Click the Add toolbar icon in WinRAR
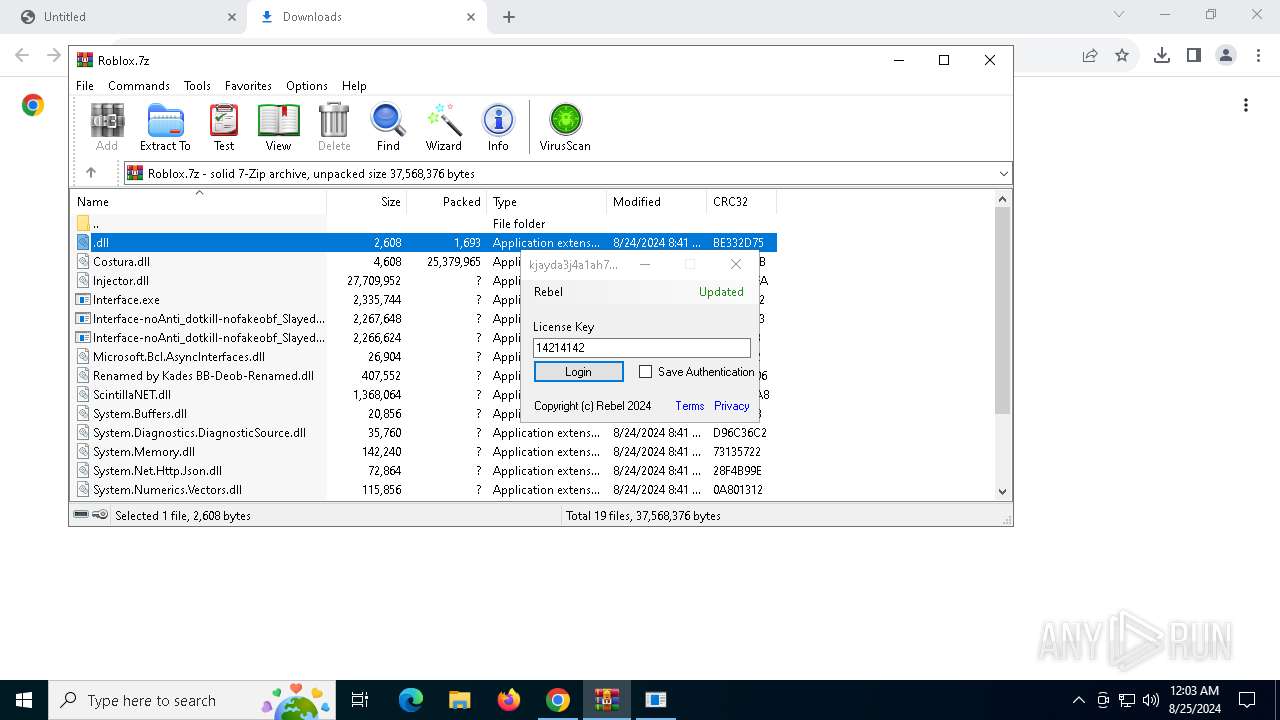This screenshot has width=1280, height=720. [x=107, y=127]
